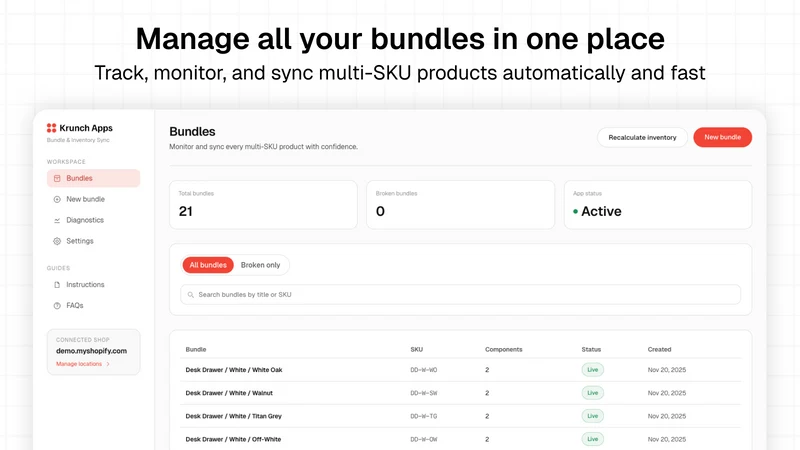Click the FAQs question mark icon
This screenshot has height=450, width=800.
pos(57,306)
